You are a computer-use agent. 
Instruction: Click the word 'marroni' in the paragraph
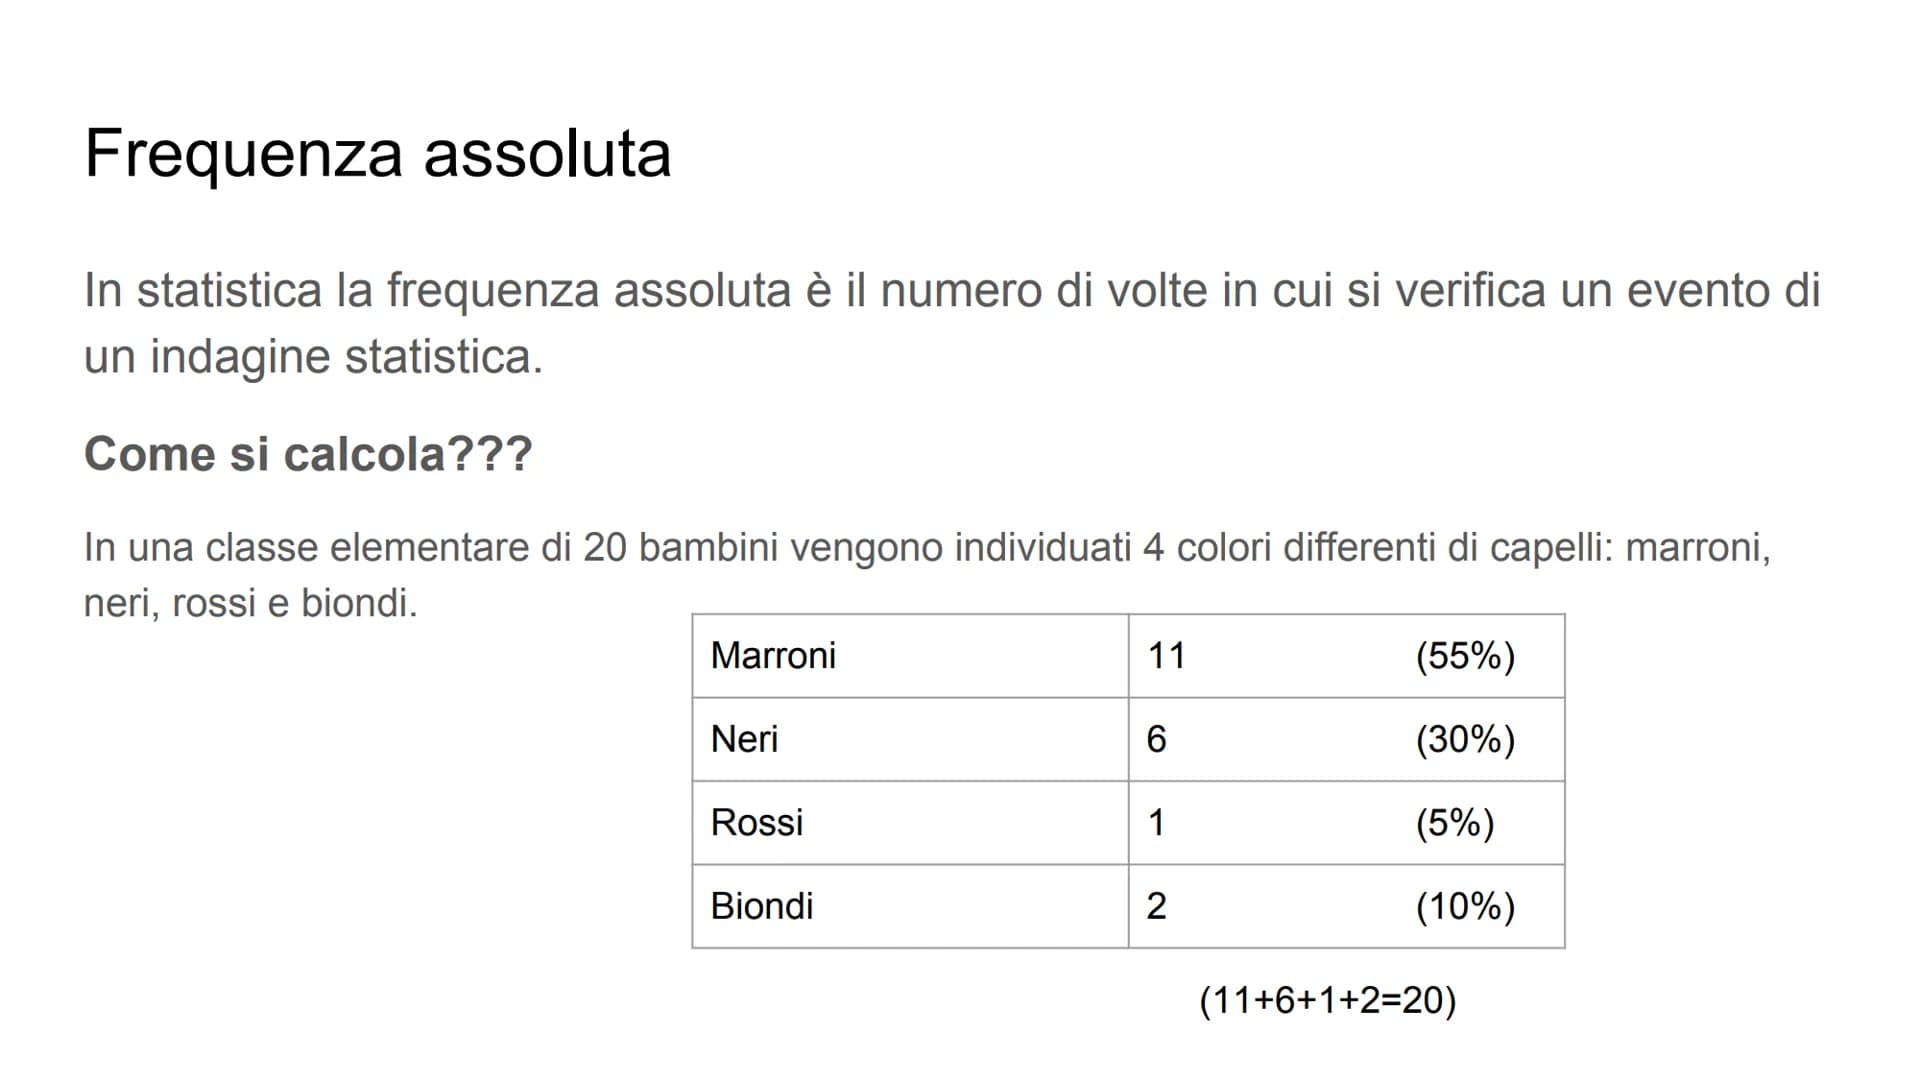click(1697, 548)
